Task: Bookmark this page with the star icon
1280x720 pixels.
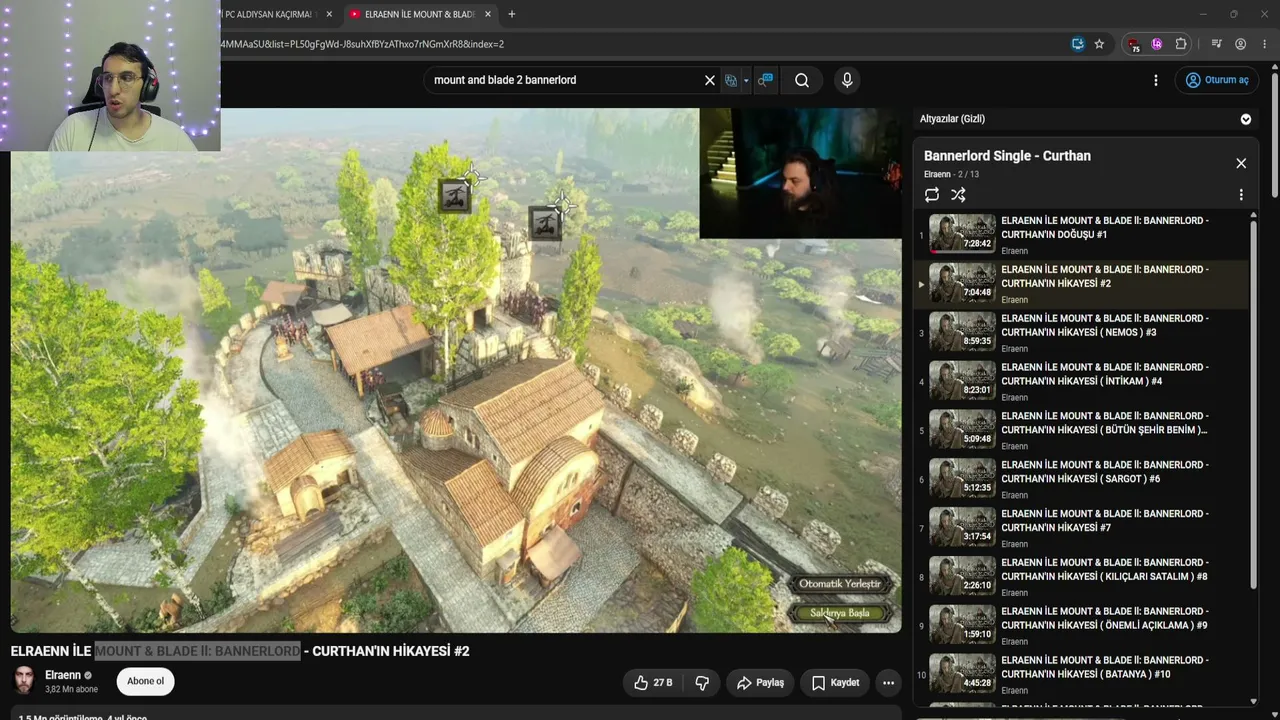Action: (x=1099, y=44)
